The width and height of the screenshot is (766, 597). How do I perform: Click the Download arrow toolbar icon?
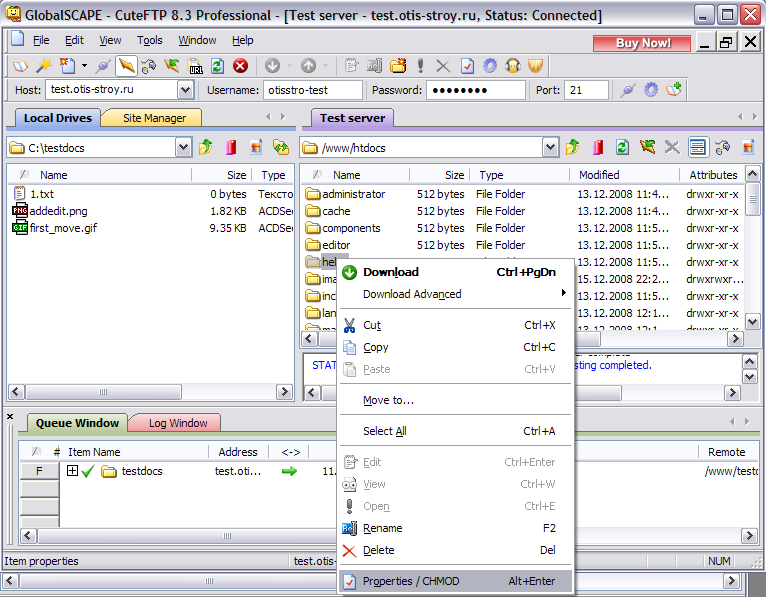click(272, 65)
